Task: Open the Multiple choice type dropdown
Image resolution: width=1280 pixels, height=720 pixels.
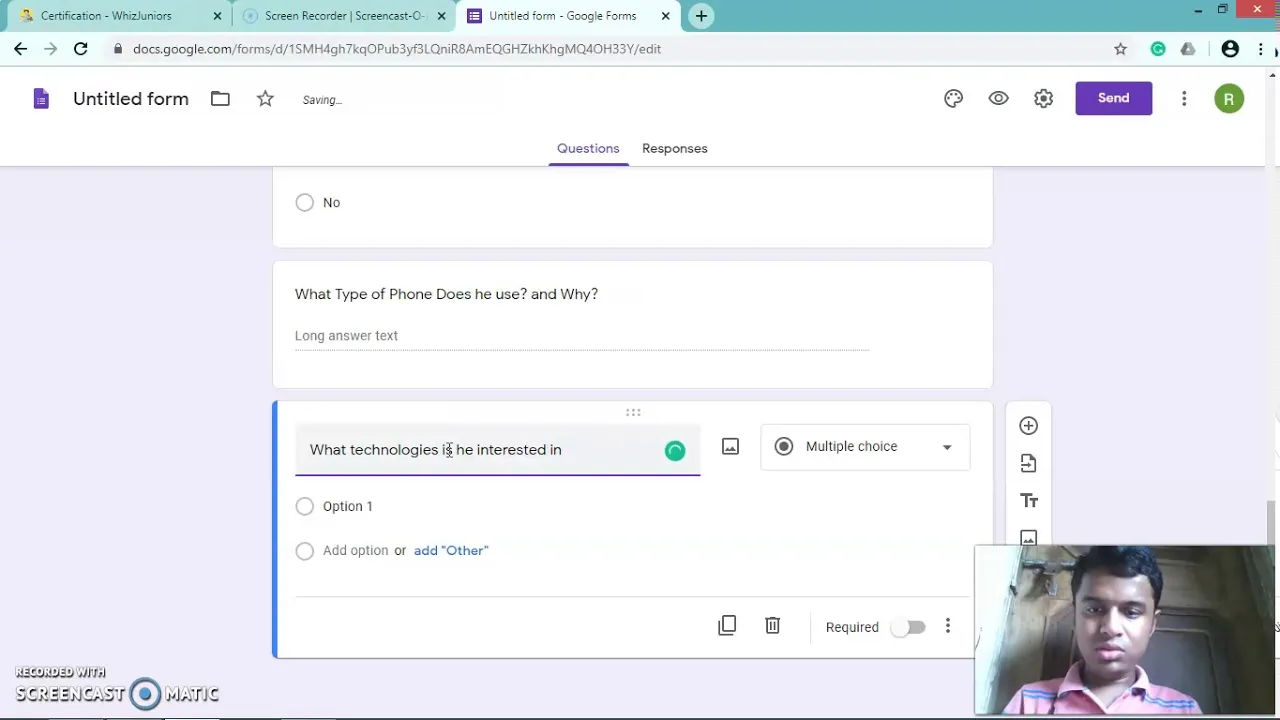Action: 865,447
